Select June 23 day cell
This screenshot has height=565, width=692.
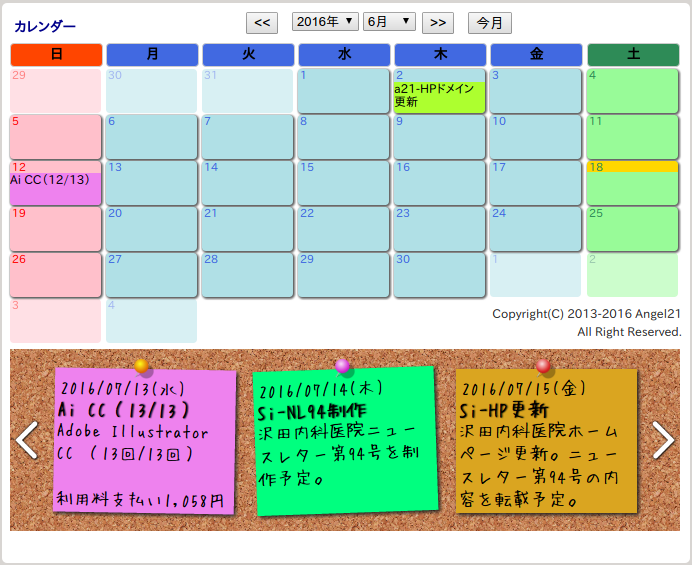tap(440, 229)
